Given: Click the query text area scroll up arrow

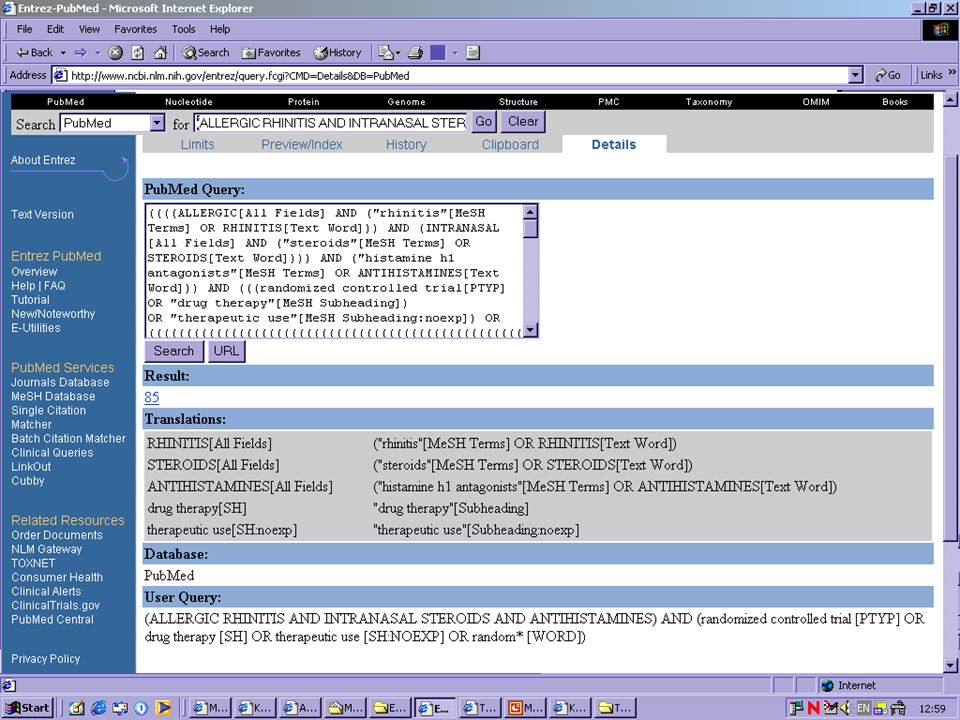Looking at the screenshot, I should (x=530, y=212).
